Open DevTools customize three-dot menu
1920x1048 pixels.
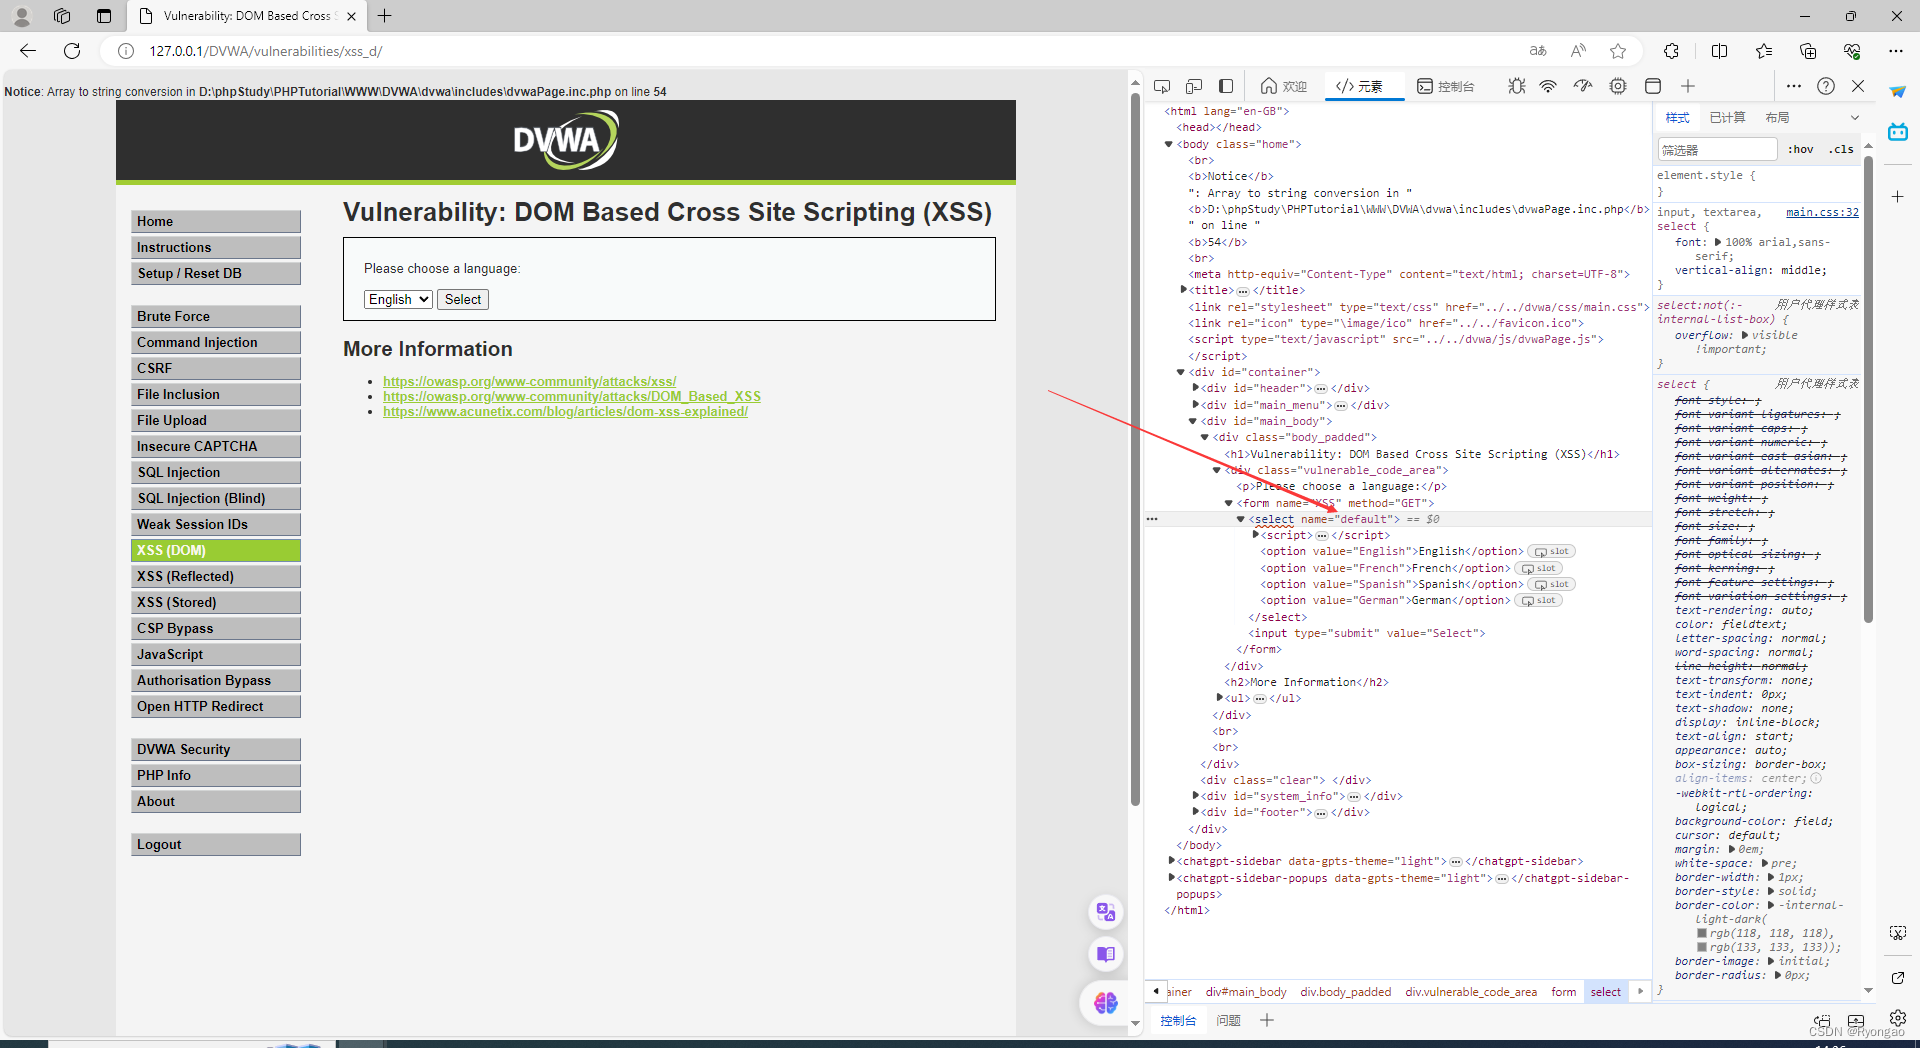[x=1794, y=86]
